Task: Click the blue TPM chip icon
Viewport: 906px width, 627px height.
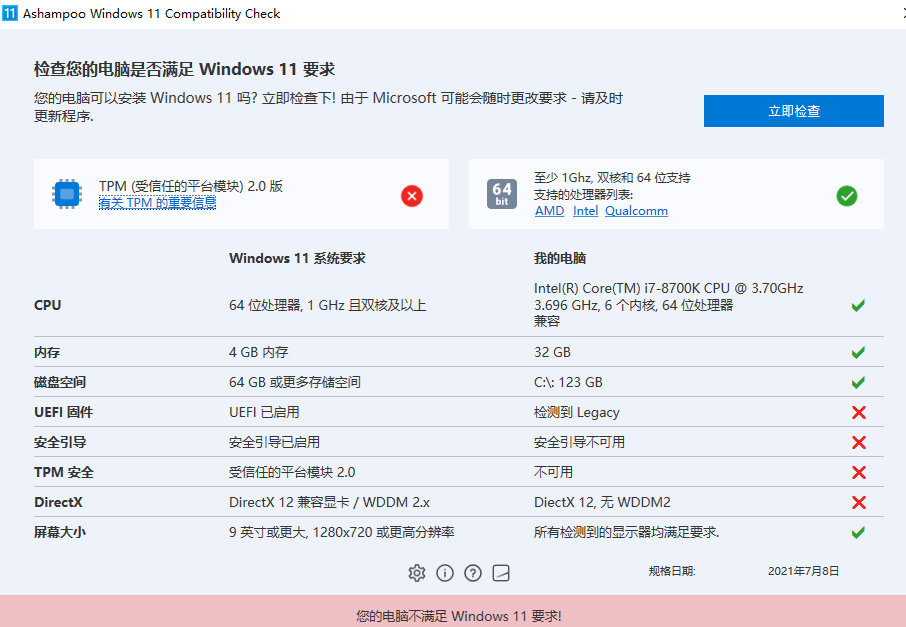Action: tap(66, 194)
